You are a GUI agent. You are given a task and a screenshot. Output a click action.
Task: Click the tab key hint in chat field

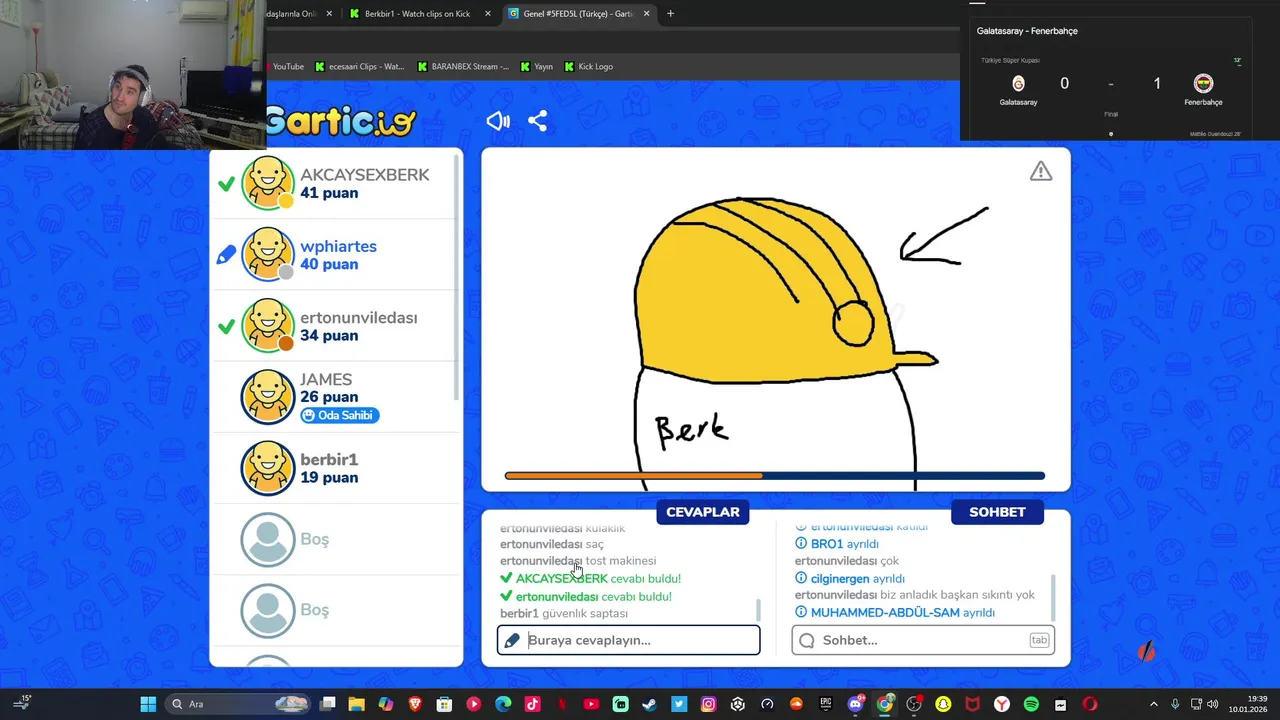(1039, 640)
